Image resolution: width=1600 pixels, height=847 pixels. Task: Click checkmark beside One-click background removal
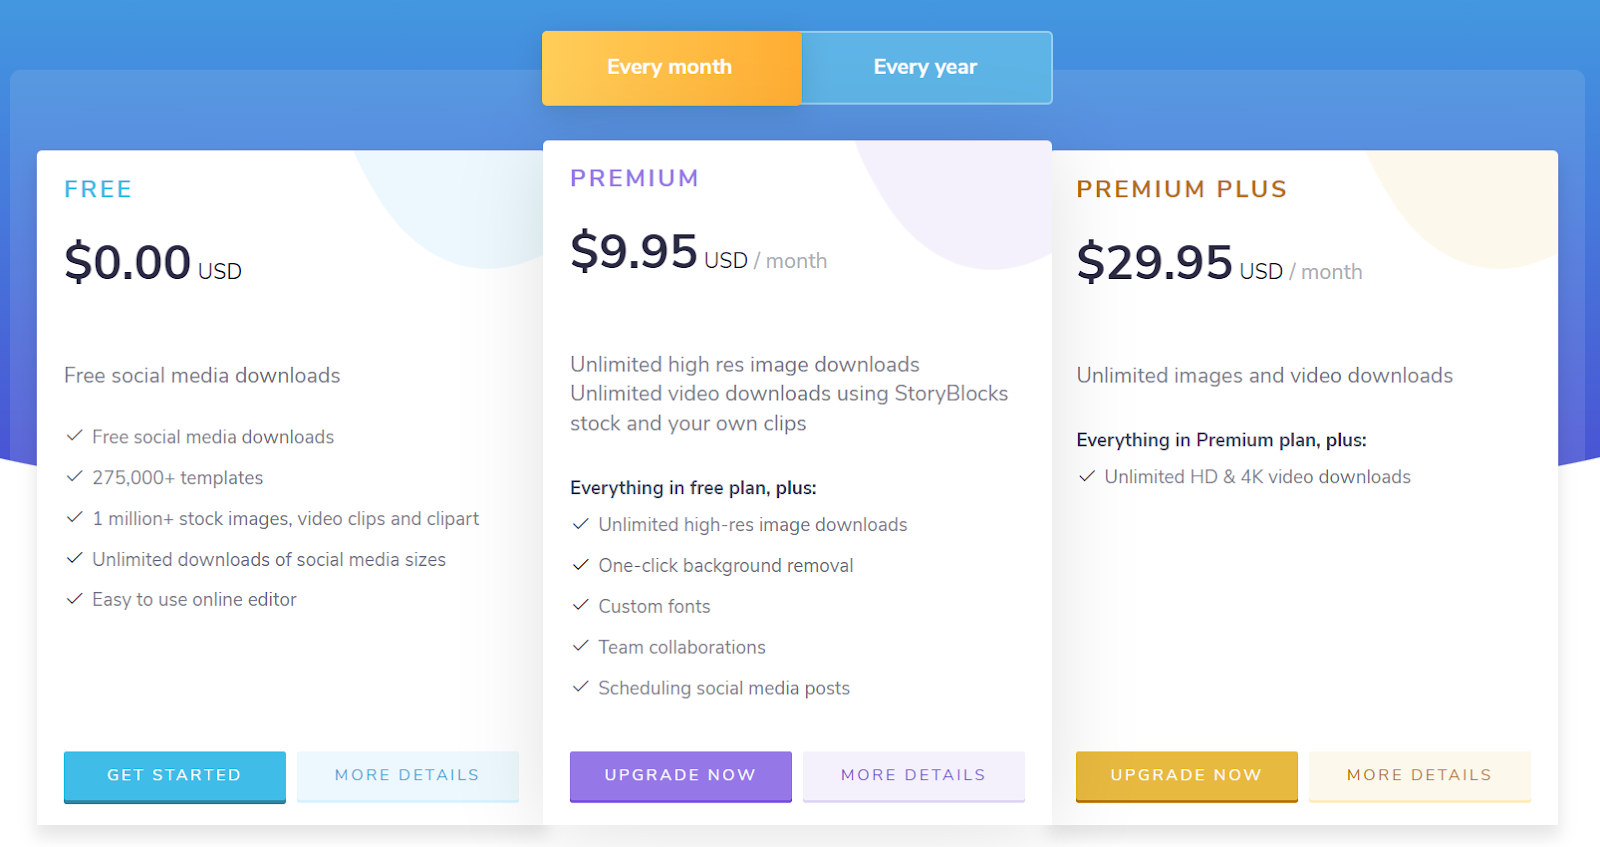(x=580, y=565)
